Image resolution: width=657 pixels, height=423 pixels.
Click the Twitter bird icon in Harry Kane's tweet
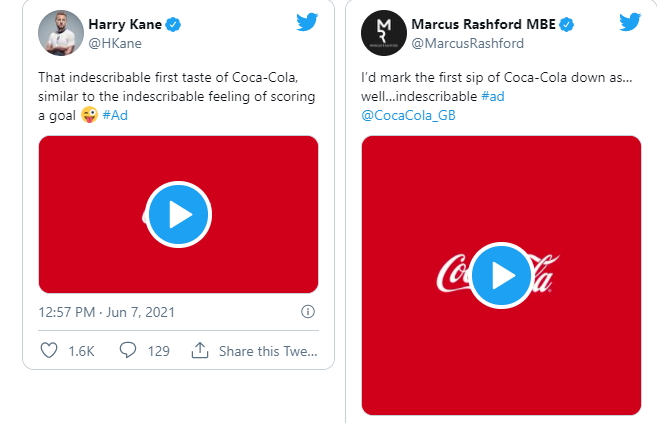[x=307, y=23]
